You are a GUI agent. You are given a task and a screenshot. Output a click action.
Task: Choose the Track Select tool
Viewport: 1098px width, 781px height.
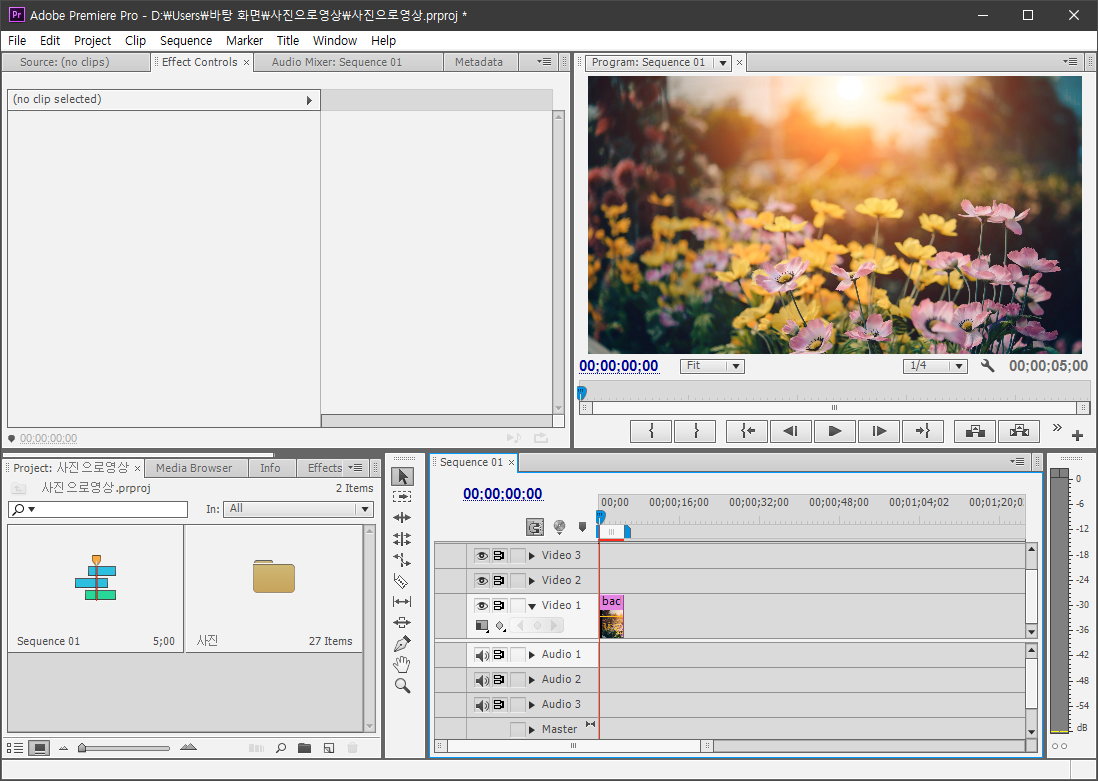tap(402, 497)
